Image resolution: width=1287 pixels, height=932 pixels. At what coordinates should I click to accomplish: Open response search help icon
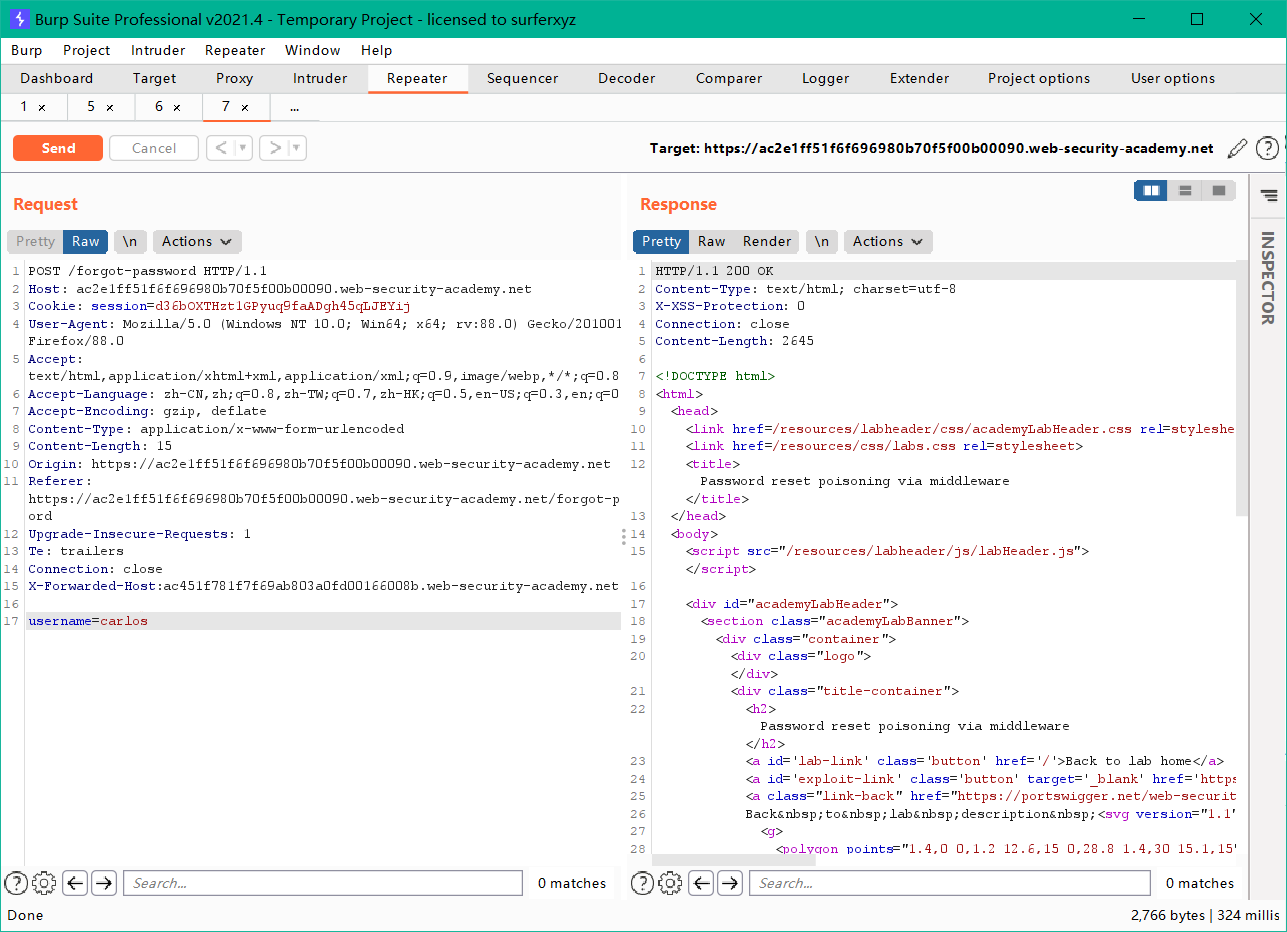coord(643,883)
